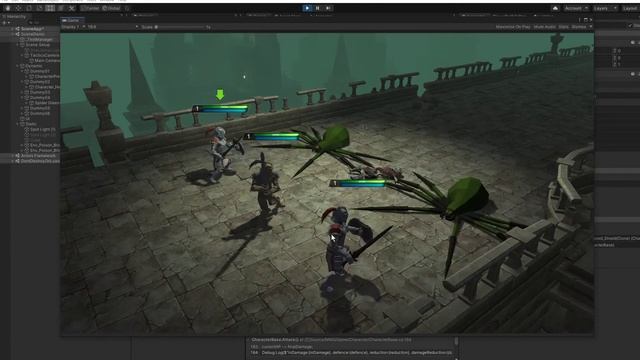Open the Account dropdown
640x360 pixels.
click(x=576, y=8)
